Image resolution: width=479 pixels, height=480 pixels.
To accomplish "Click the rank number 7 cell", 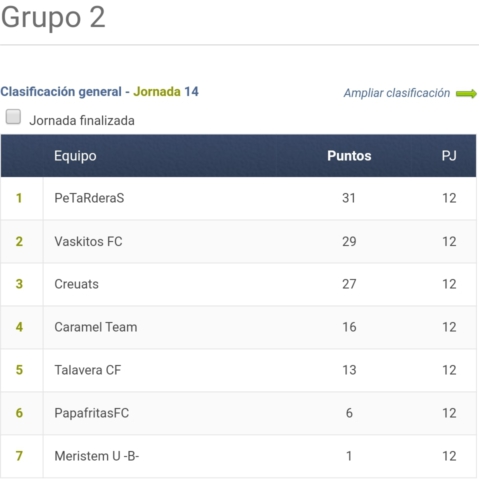I will pos(19,456).
